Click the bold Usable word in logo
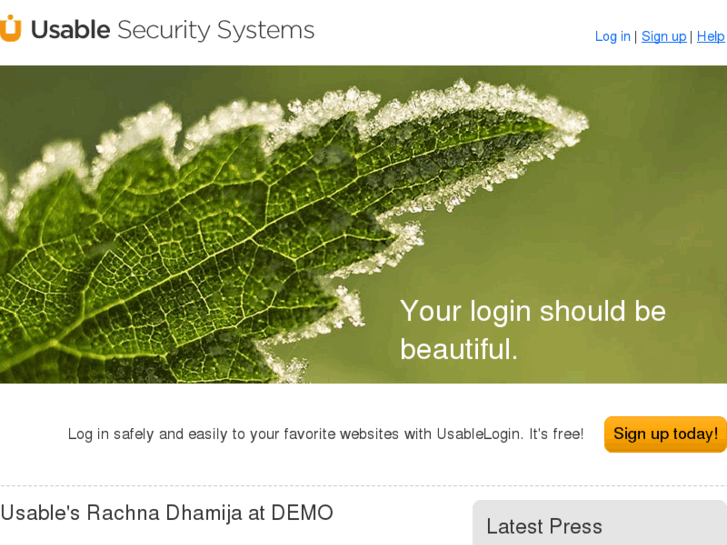Viewport: 727px width, 545px height. point(70,30)
